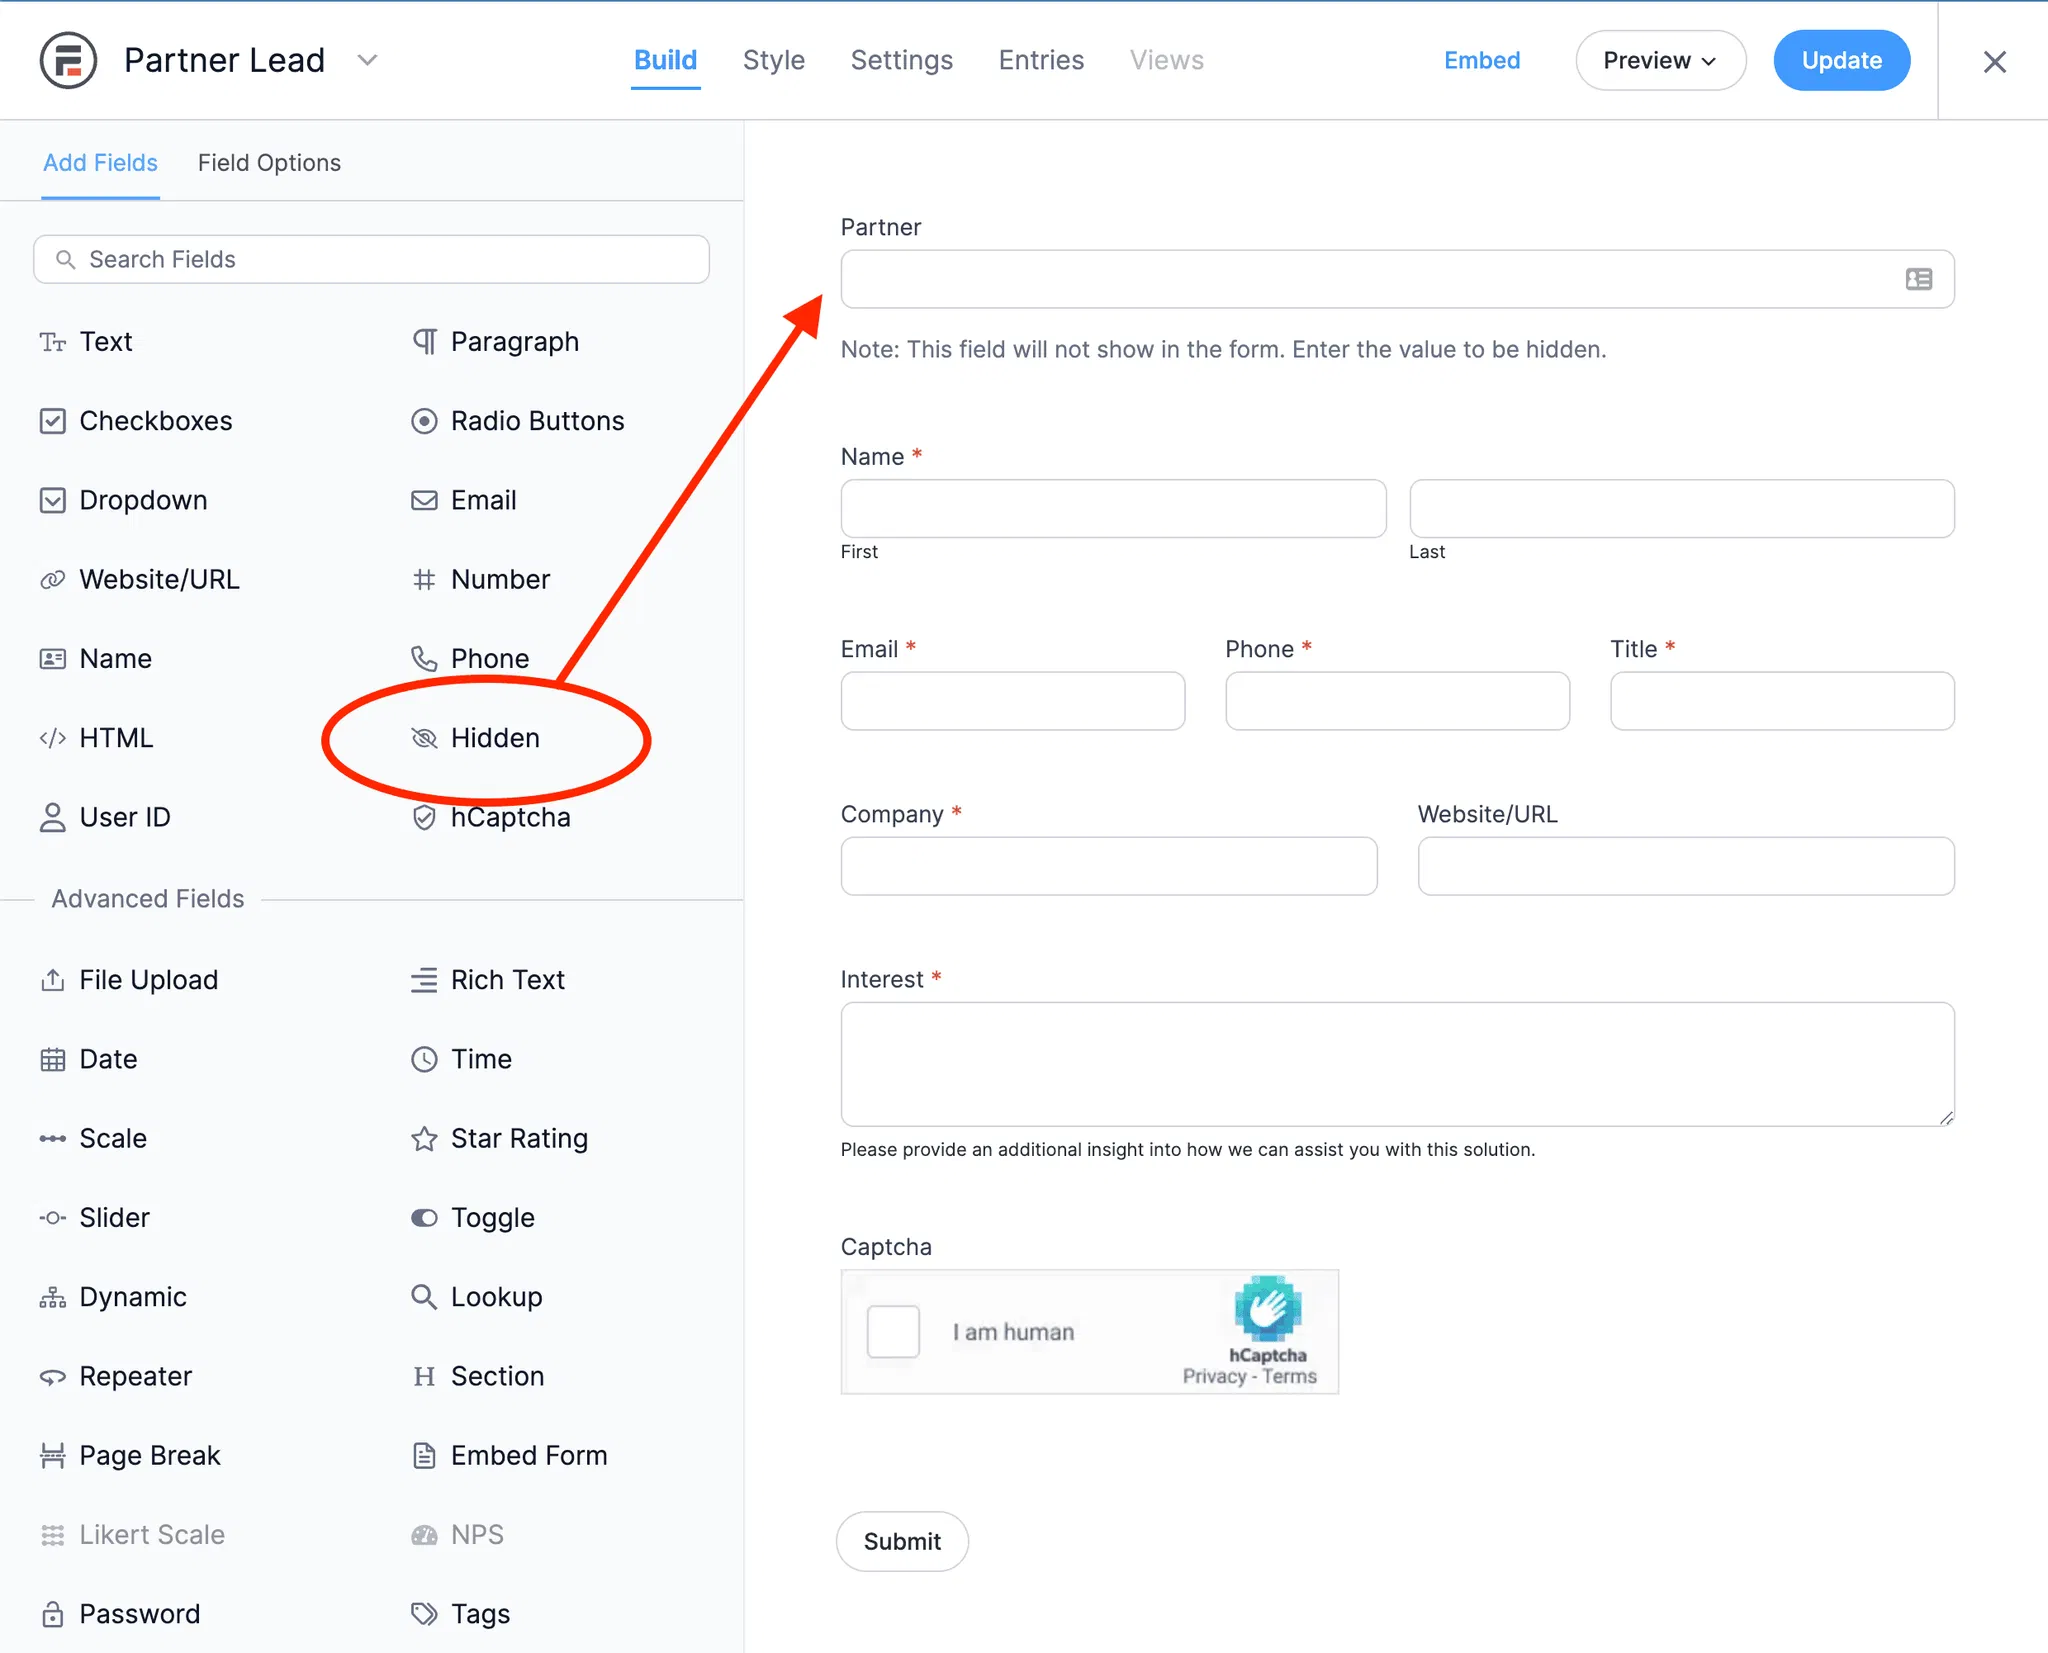Image resolution: width=2048 pixels, height=1653 pixels.
Task: Click the Interest text area
Action: 1398,1064
